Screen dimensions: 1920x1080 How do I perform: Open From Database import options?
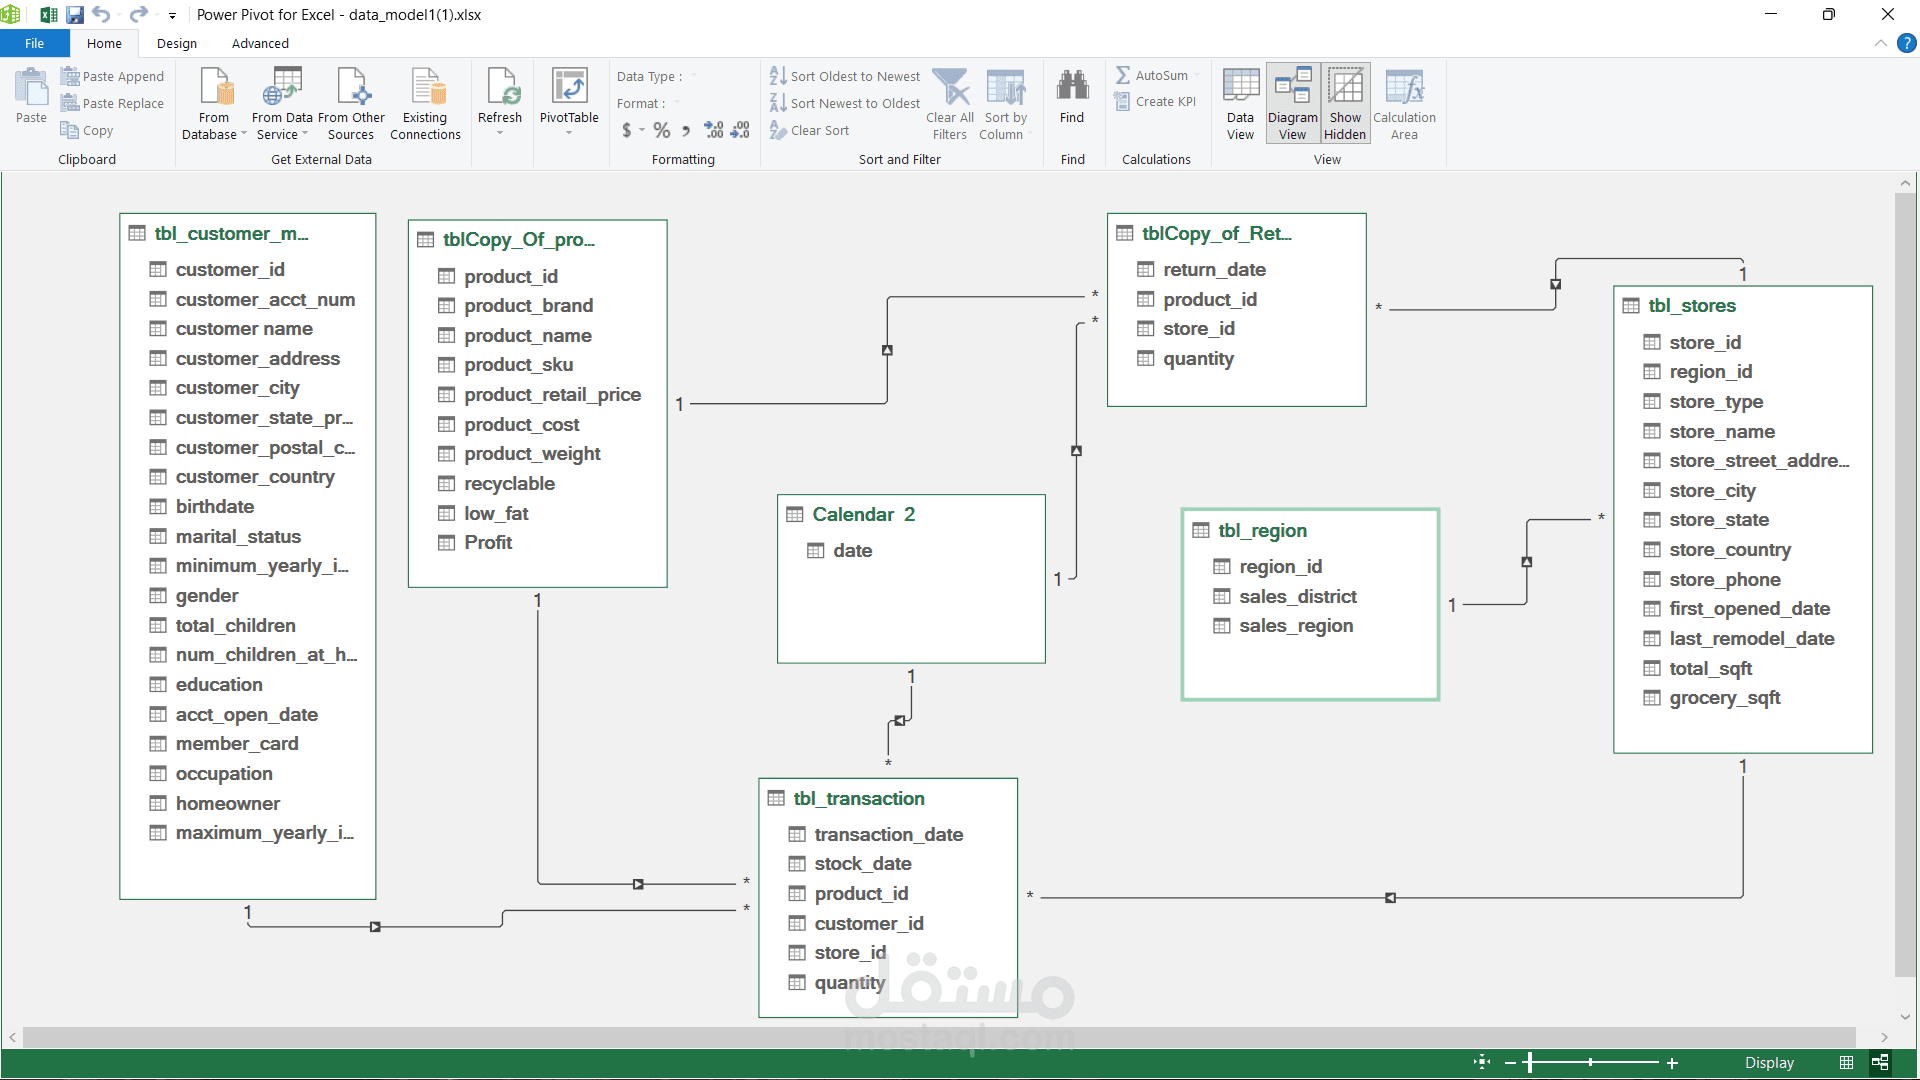click(x=214, y=104)
